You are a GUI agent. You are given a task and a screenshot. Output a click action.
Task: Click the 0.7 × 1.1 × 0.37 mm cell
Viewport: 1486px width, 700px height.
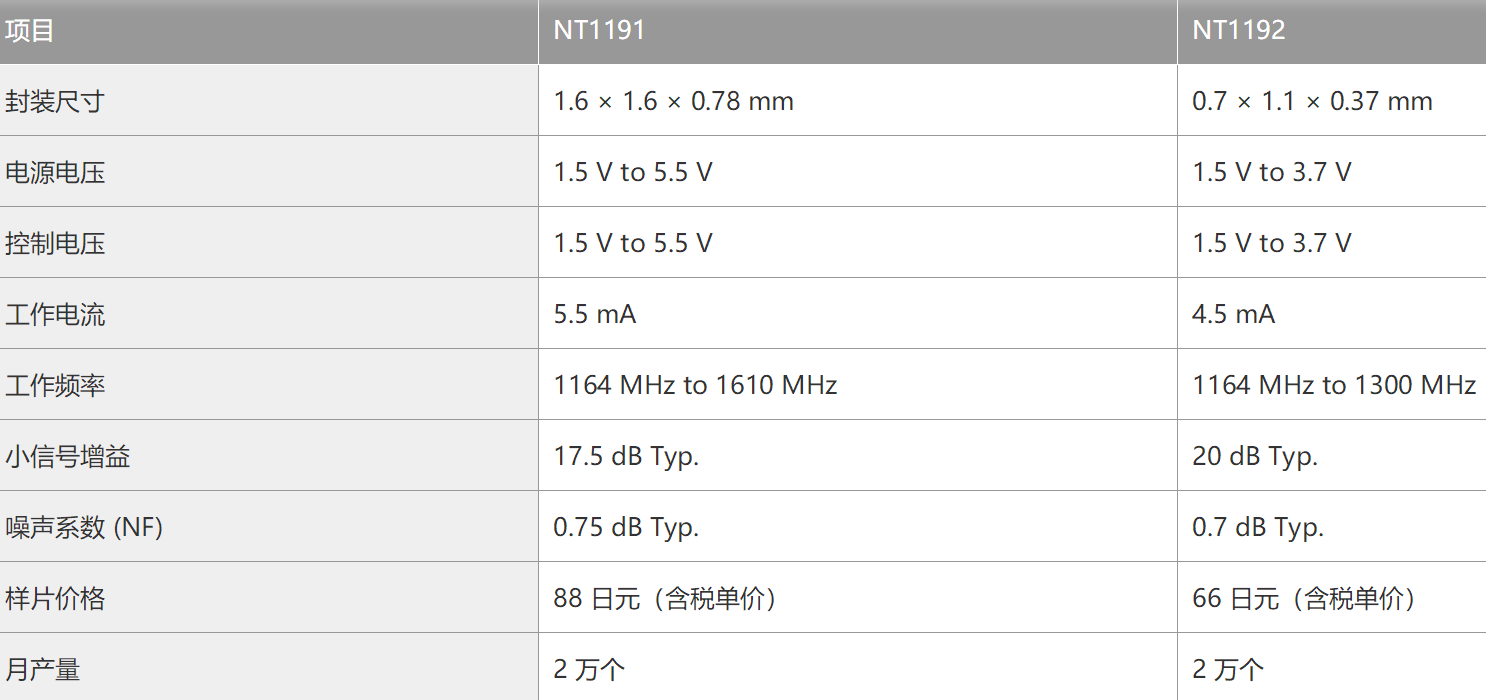1312,101
